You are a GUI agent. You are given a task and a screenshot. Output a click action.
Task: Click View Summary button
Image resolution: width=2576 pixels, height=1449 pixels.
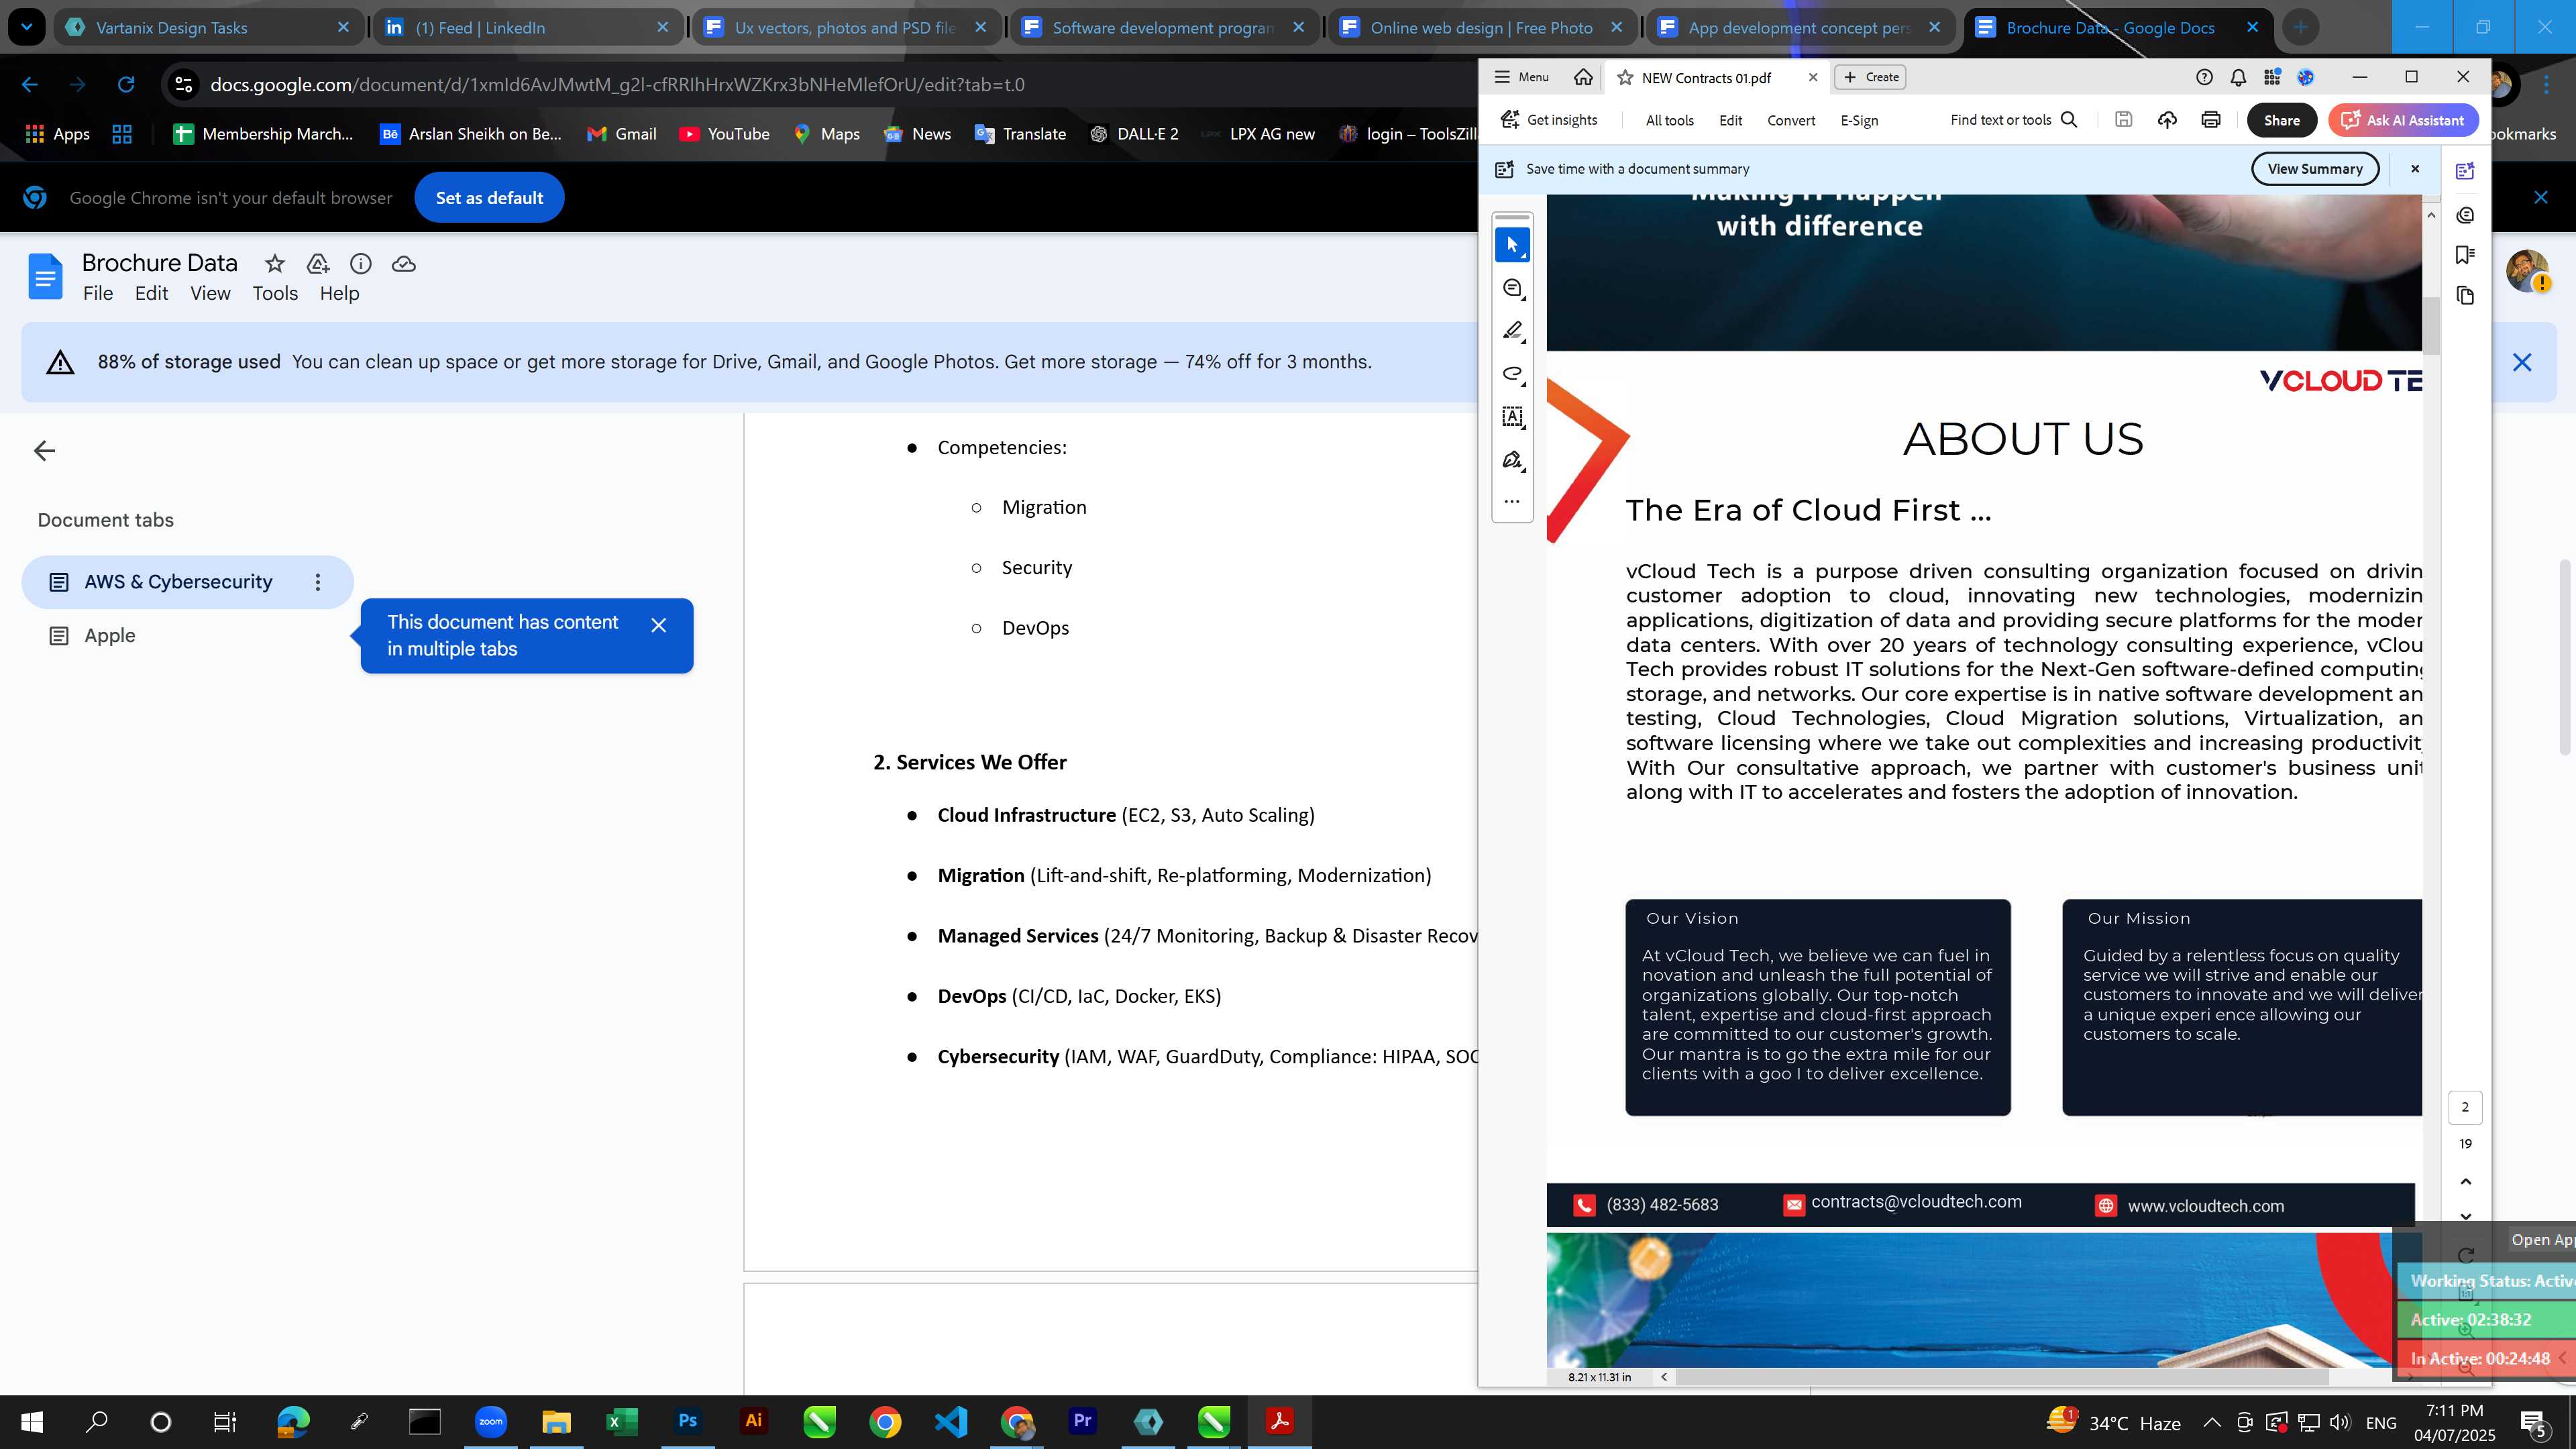click(x=2314, y=169)
